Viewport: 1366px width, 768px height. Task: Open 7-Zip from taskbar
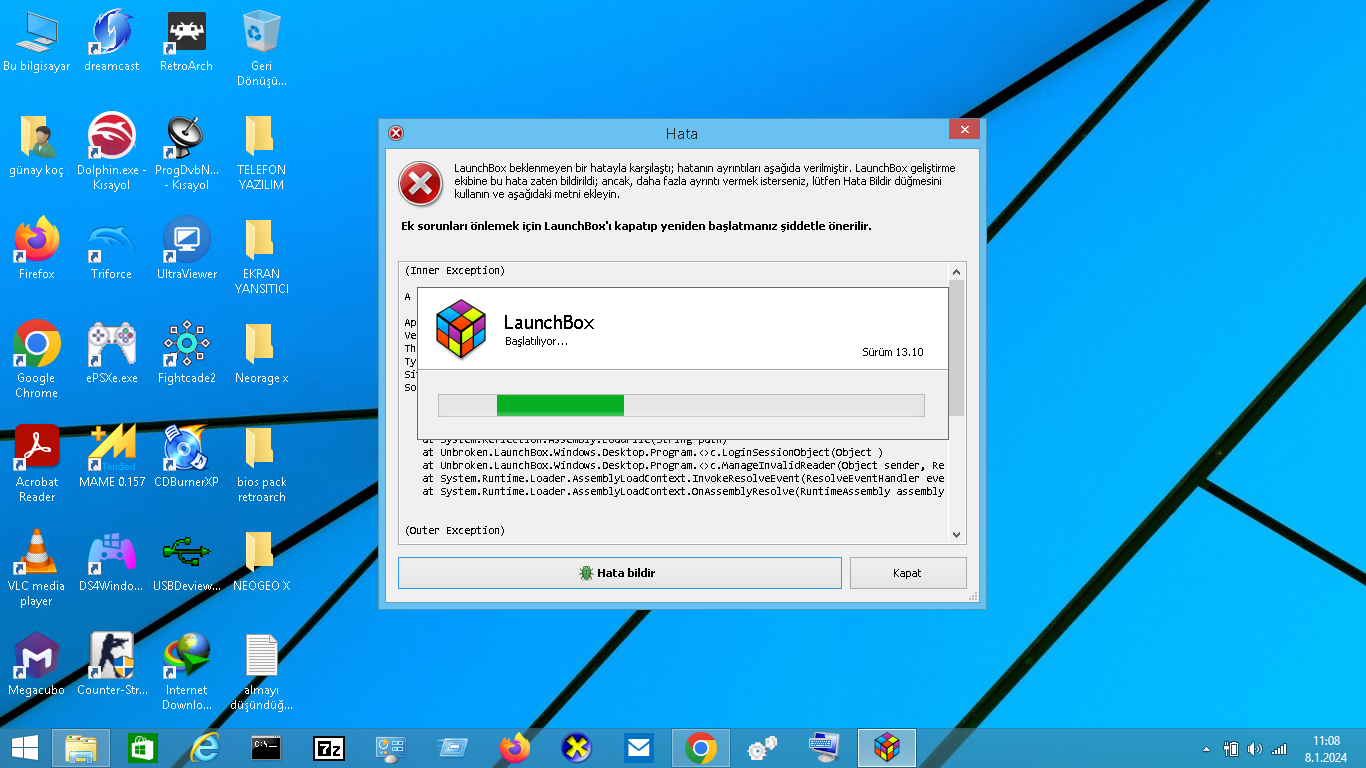coord(329,748)
